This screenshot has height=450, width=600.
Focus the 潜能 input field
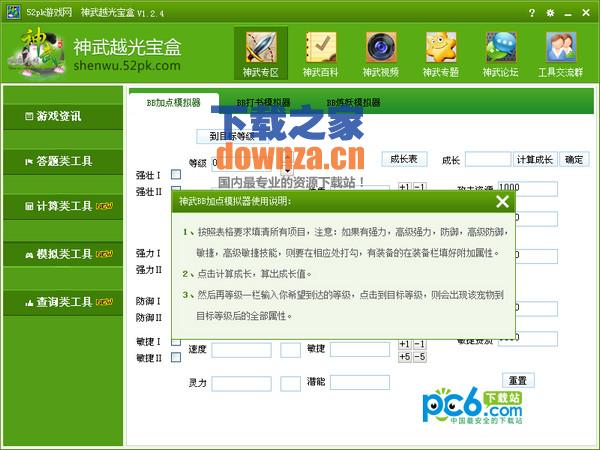click(360, 382)
